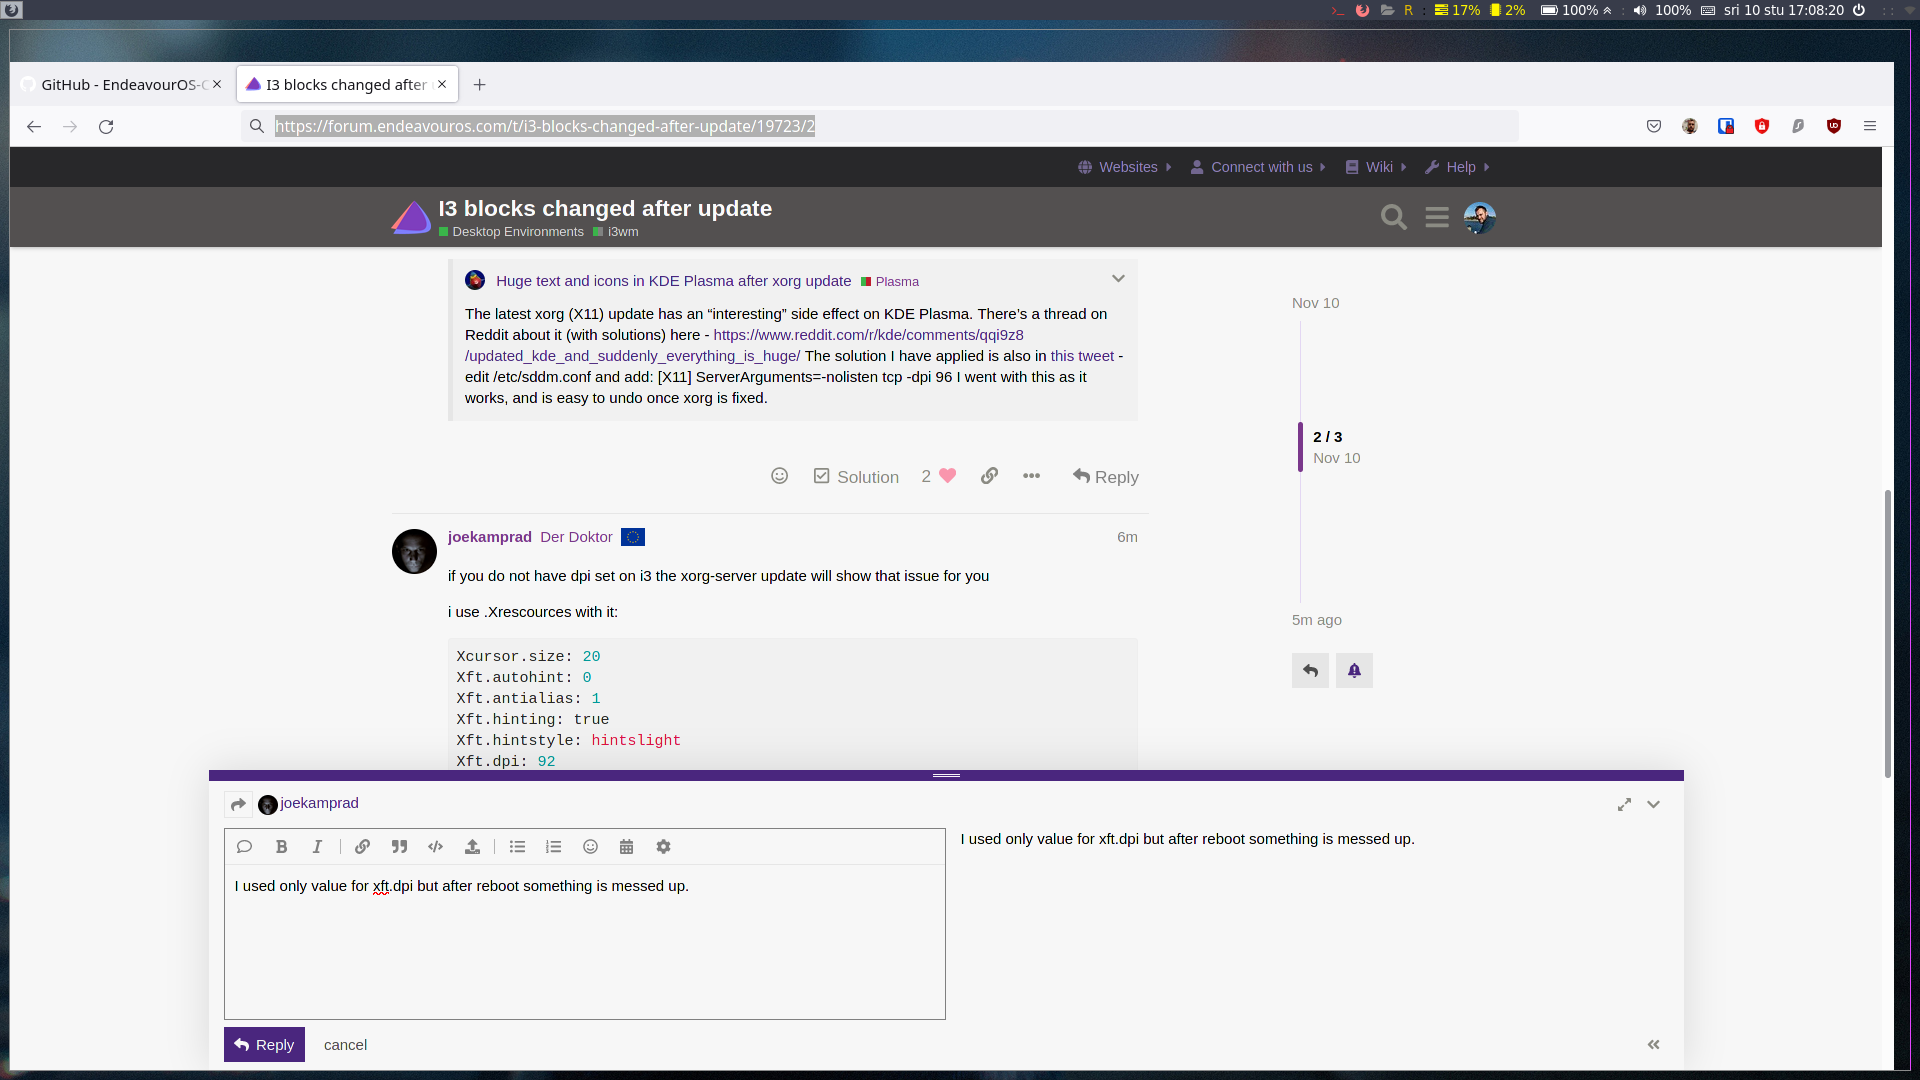
Task: Click the page vertical scrollbar
Action: (1888, 633)
